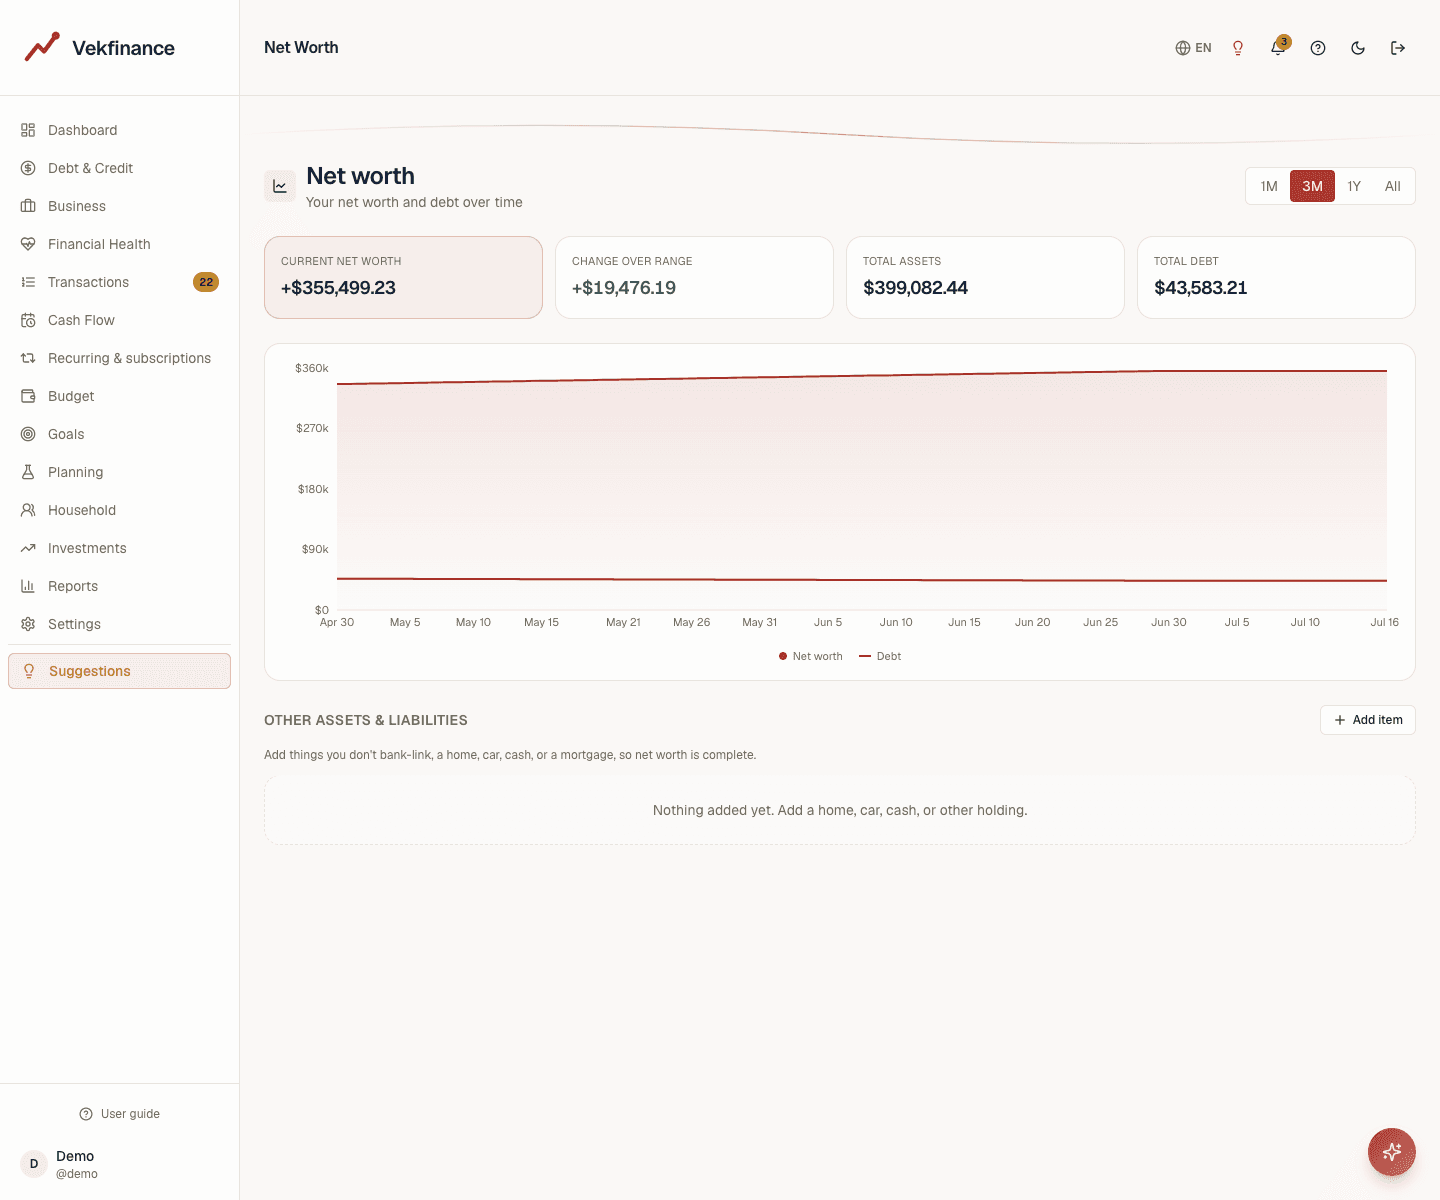Click the 22 badge on Transactions

pyautogui.click(x=206, y=282)
